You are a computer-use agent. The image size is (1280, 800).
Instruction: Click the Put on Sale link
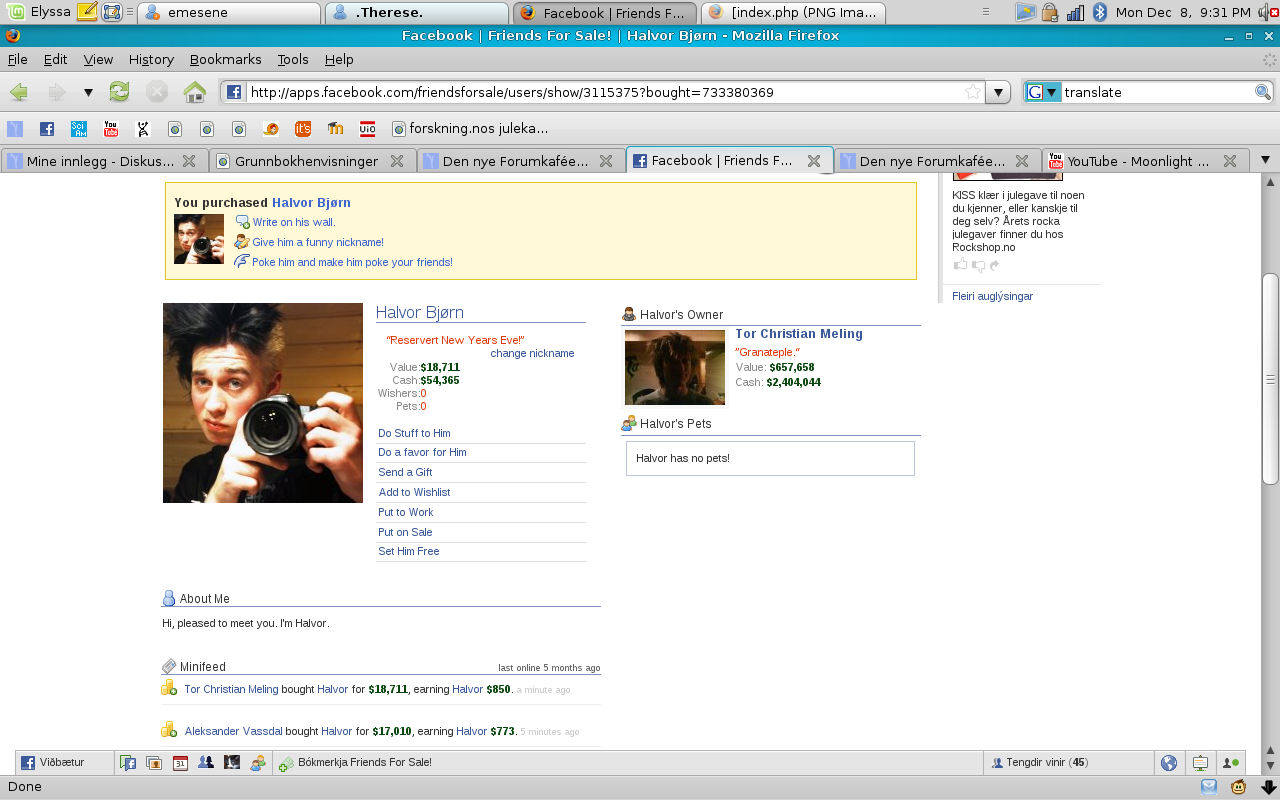[x=405, y=532]
